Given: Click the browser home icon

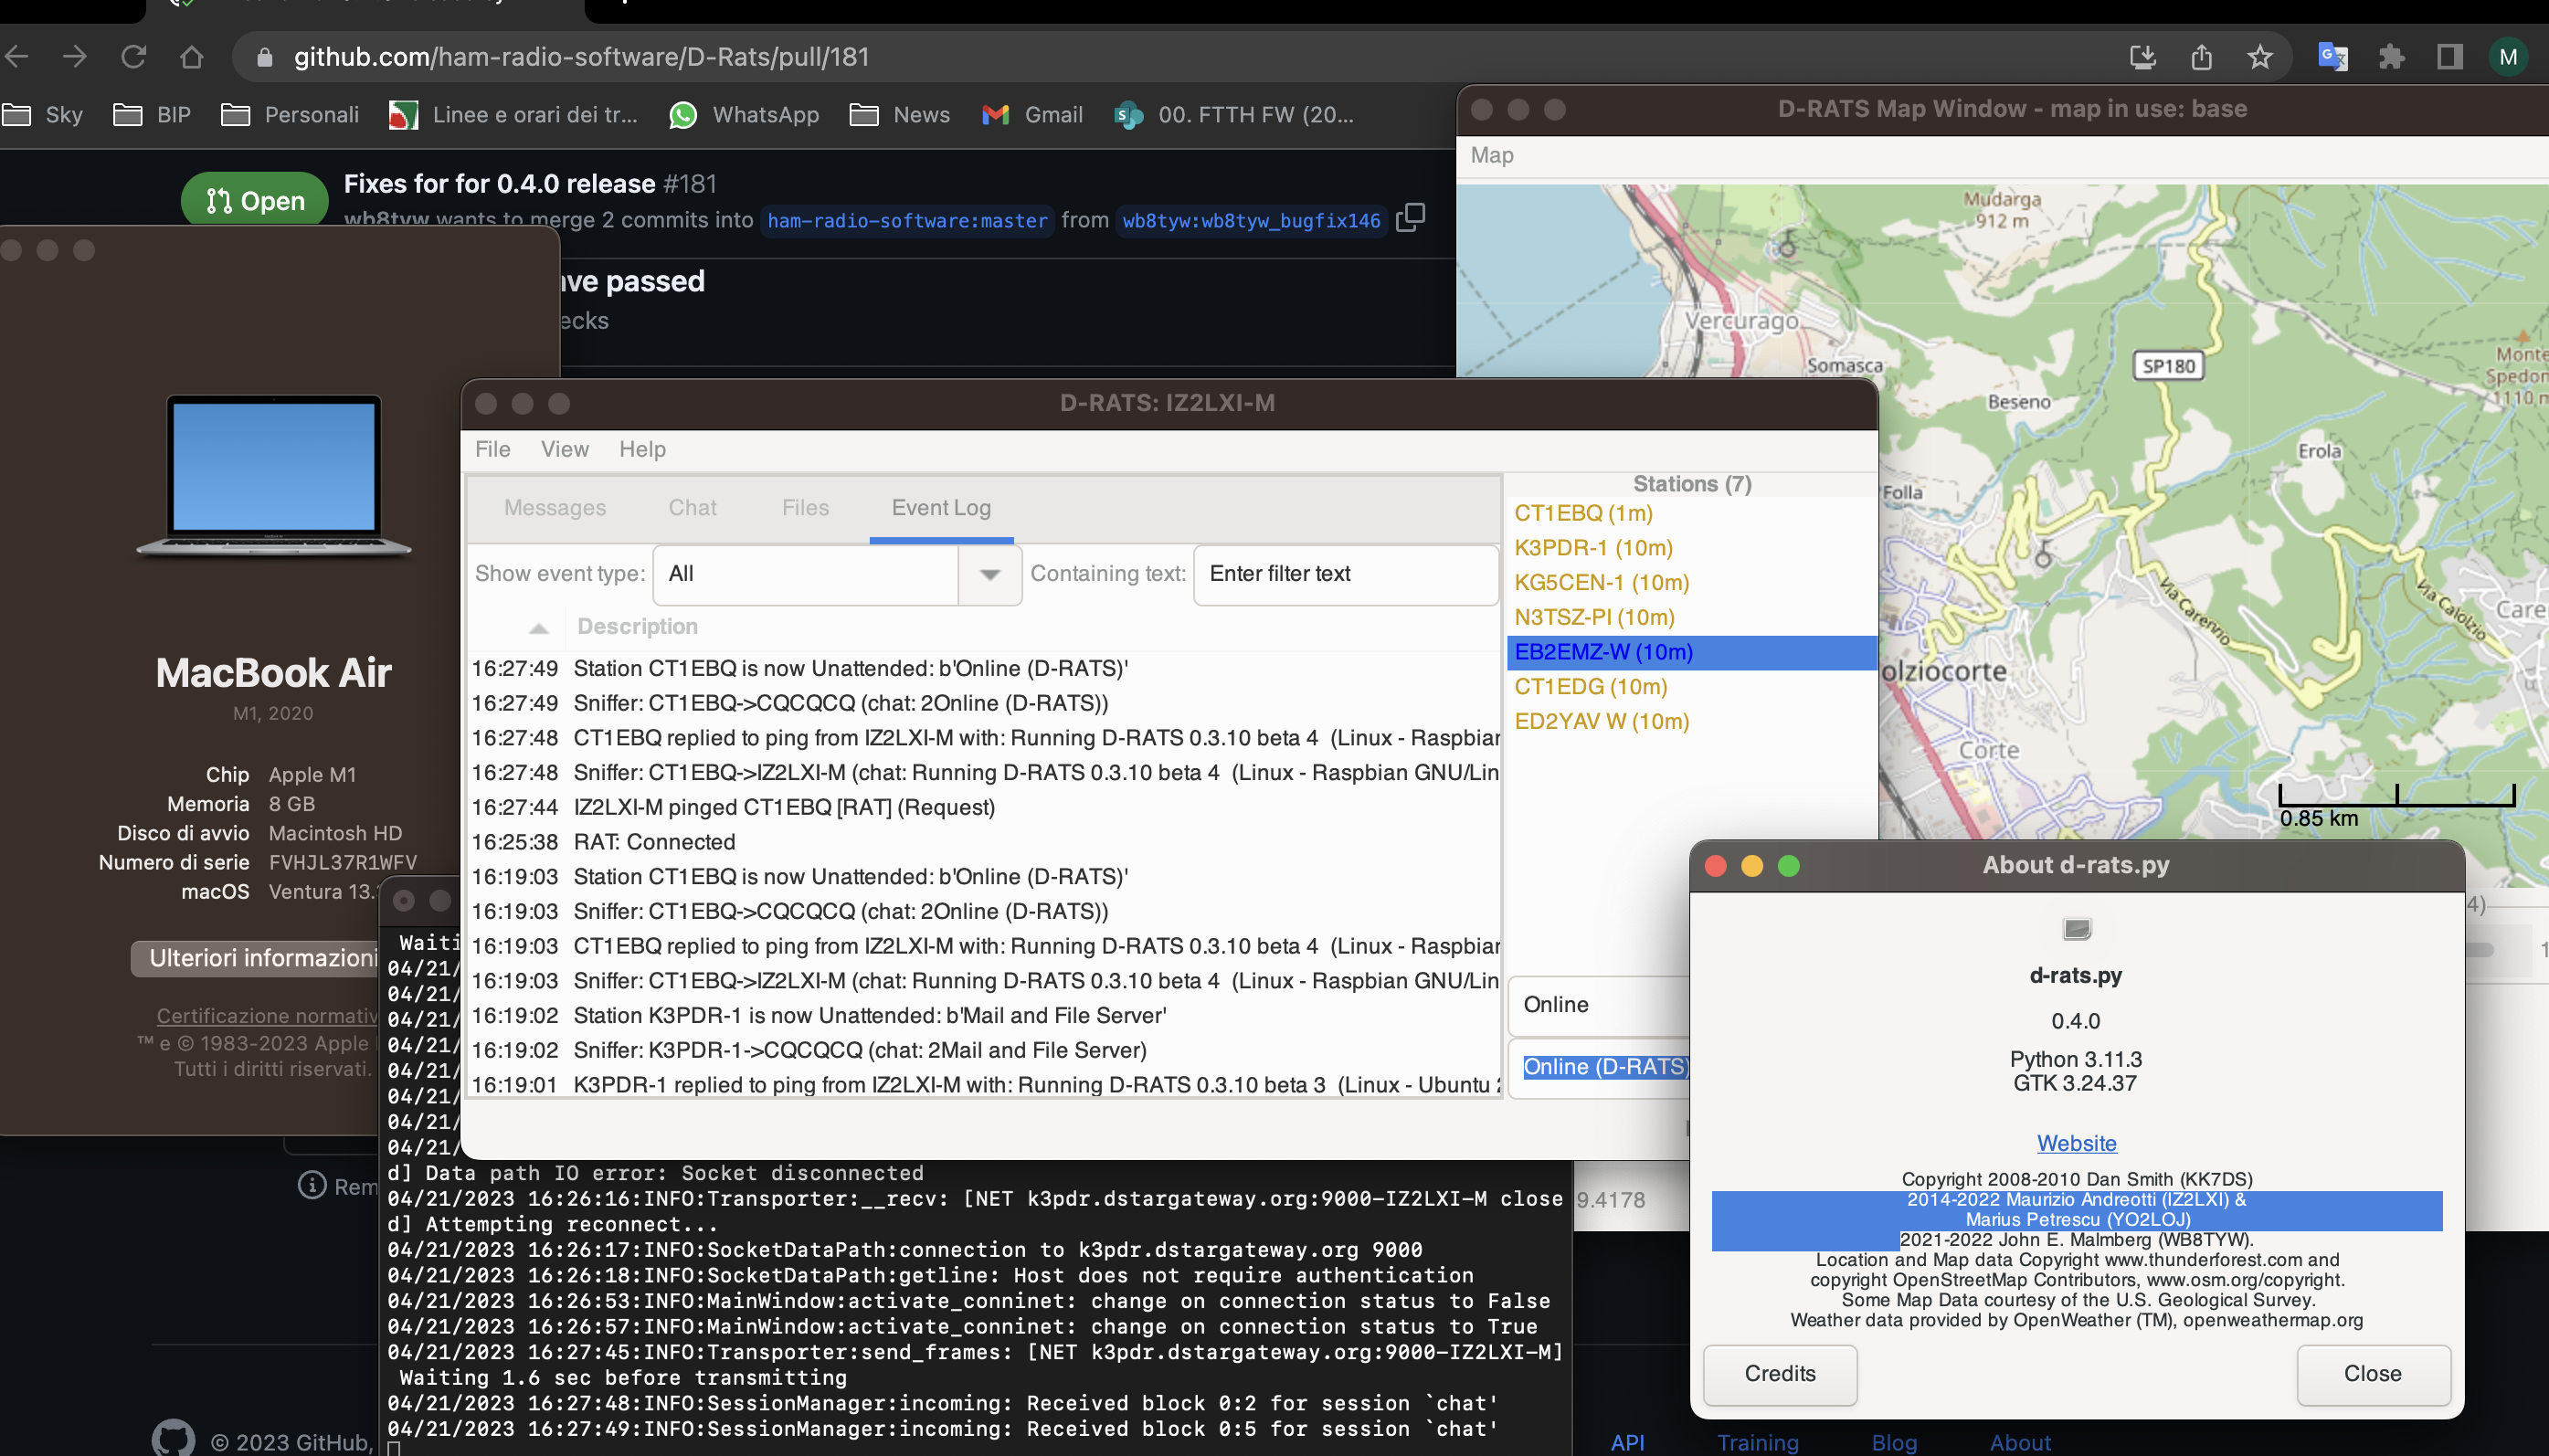Looking at the screenshot, I should click(191, 57).
